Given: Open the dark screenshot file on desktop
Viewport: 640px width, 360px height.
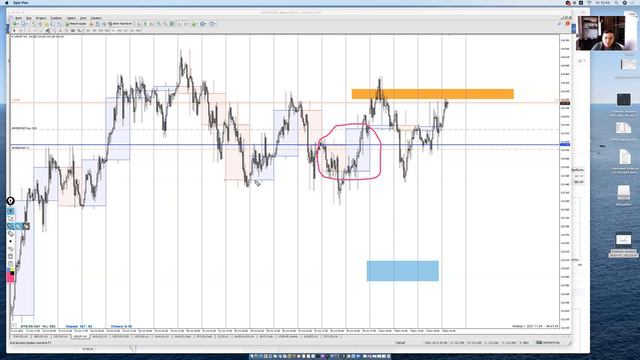Looking at the screenshot, I should coord(623,100).
